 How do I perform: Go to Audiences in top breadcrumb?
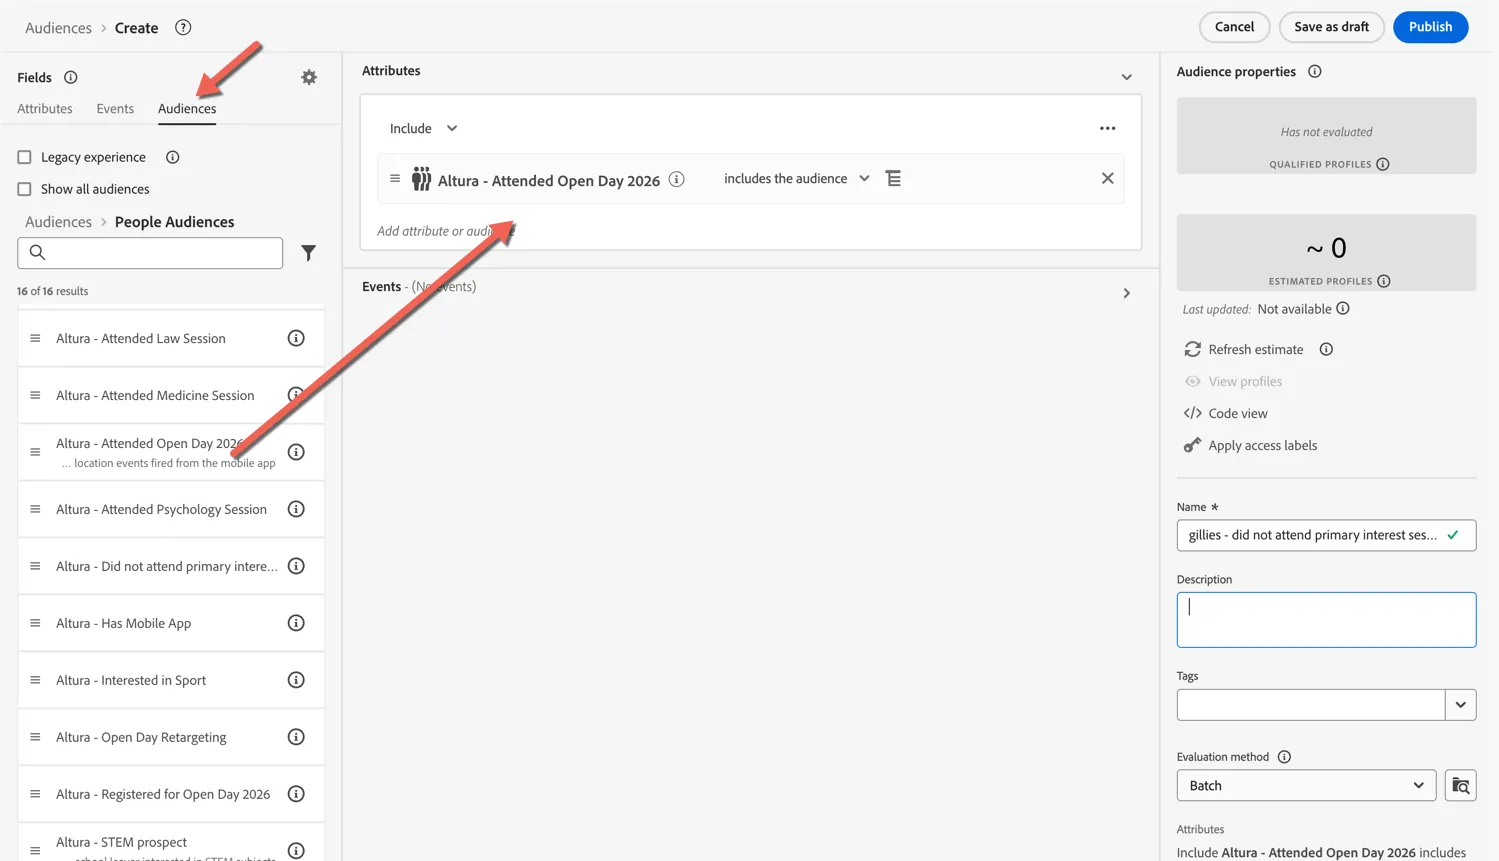tap(58, 28)
